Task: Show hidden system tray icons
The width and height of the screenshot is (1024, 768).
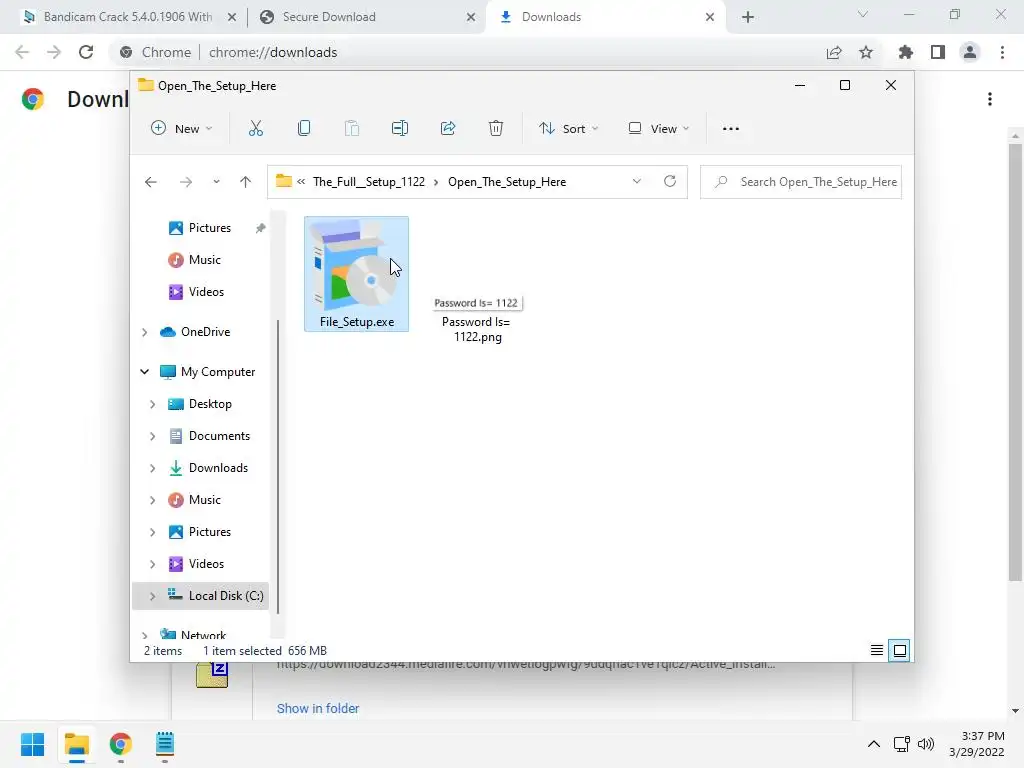Action: tap(874, 744)
